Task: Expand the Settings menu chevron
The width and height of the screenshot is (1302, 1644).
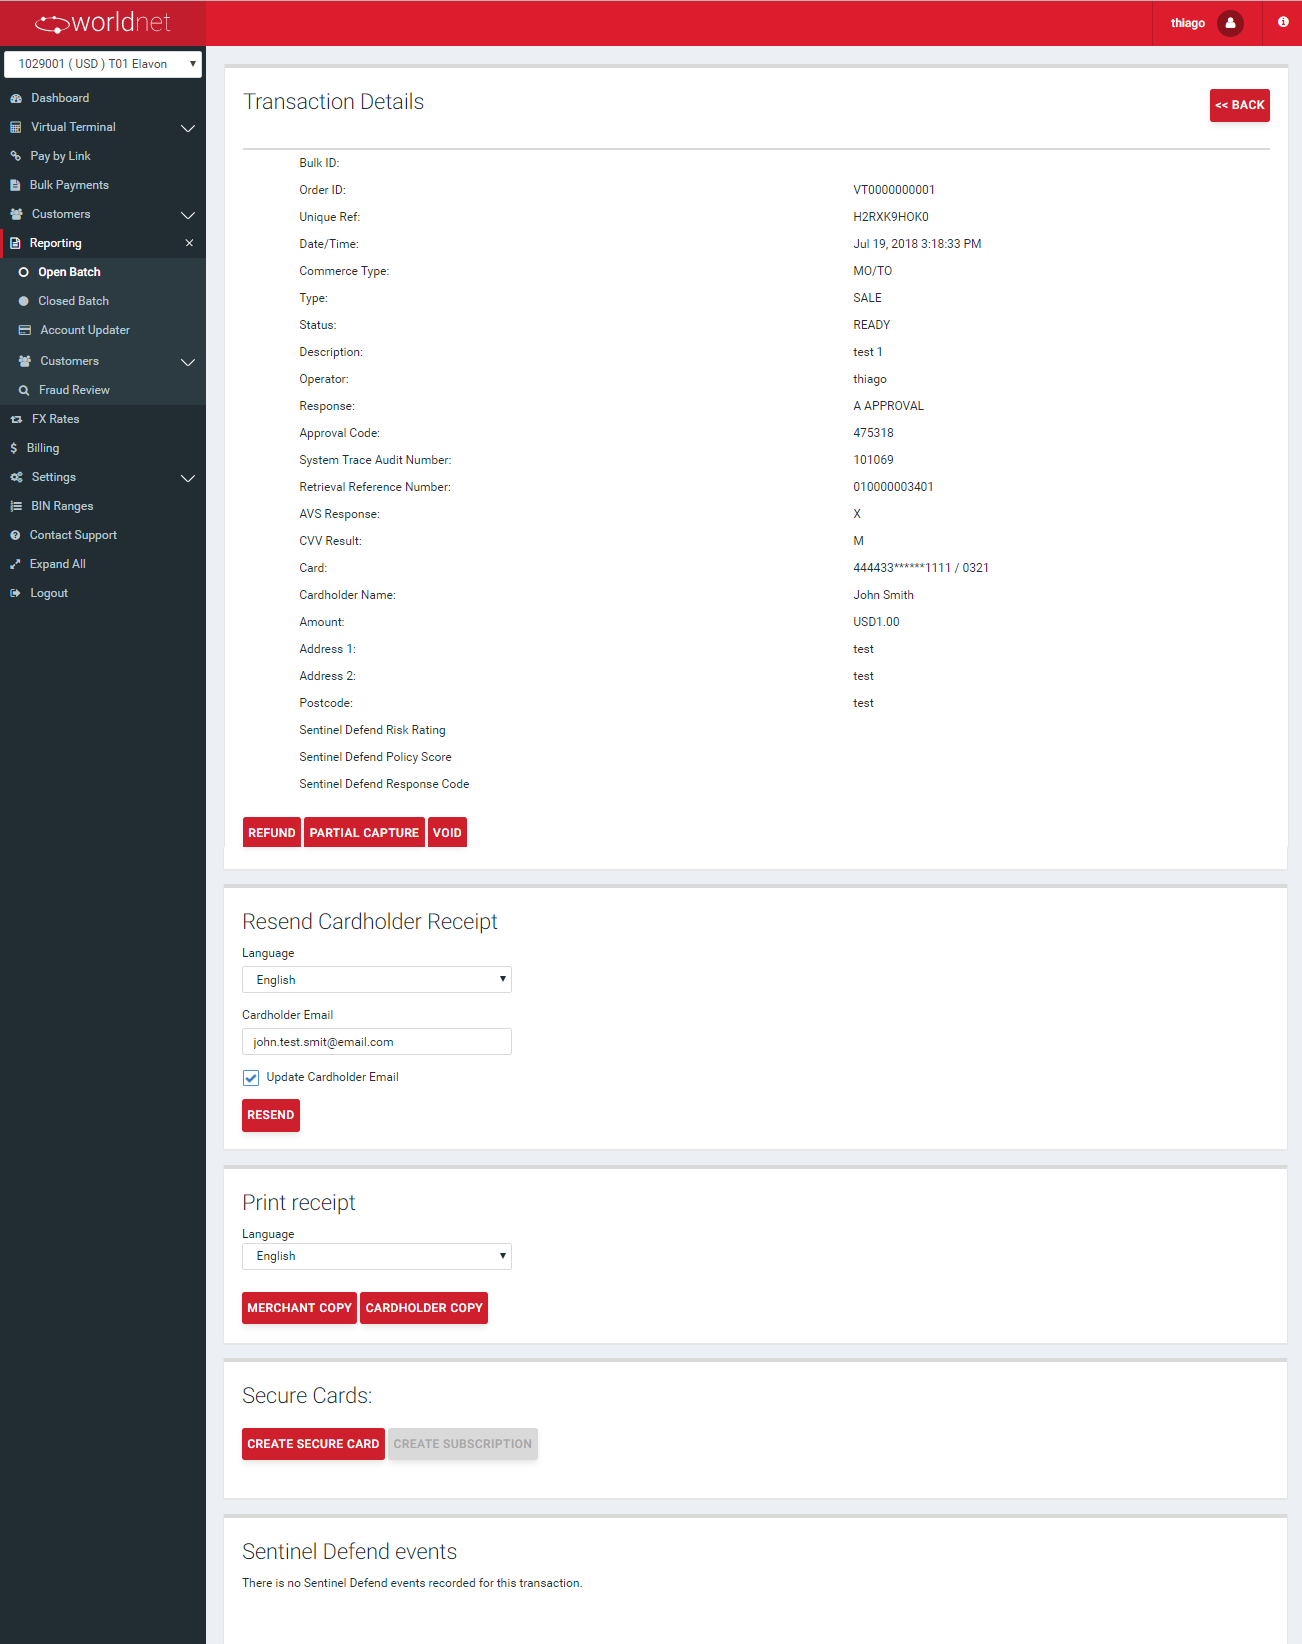Action: point(187,478)
